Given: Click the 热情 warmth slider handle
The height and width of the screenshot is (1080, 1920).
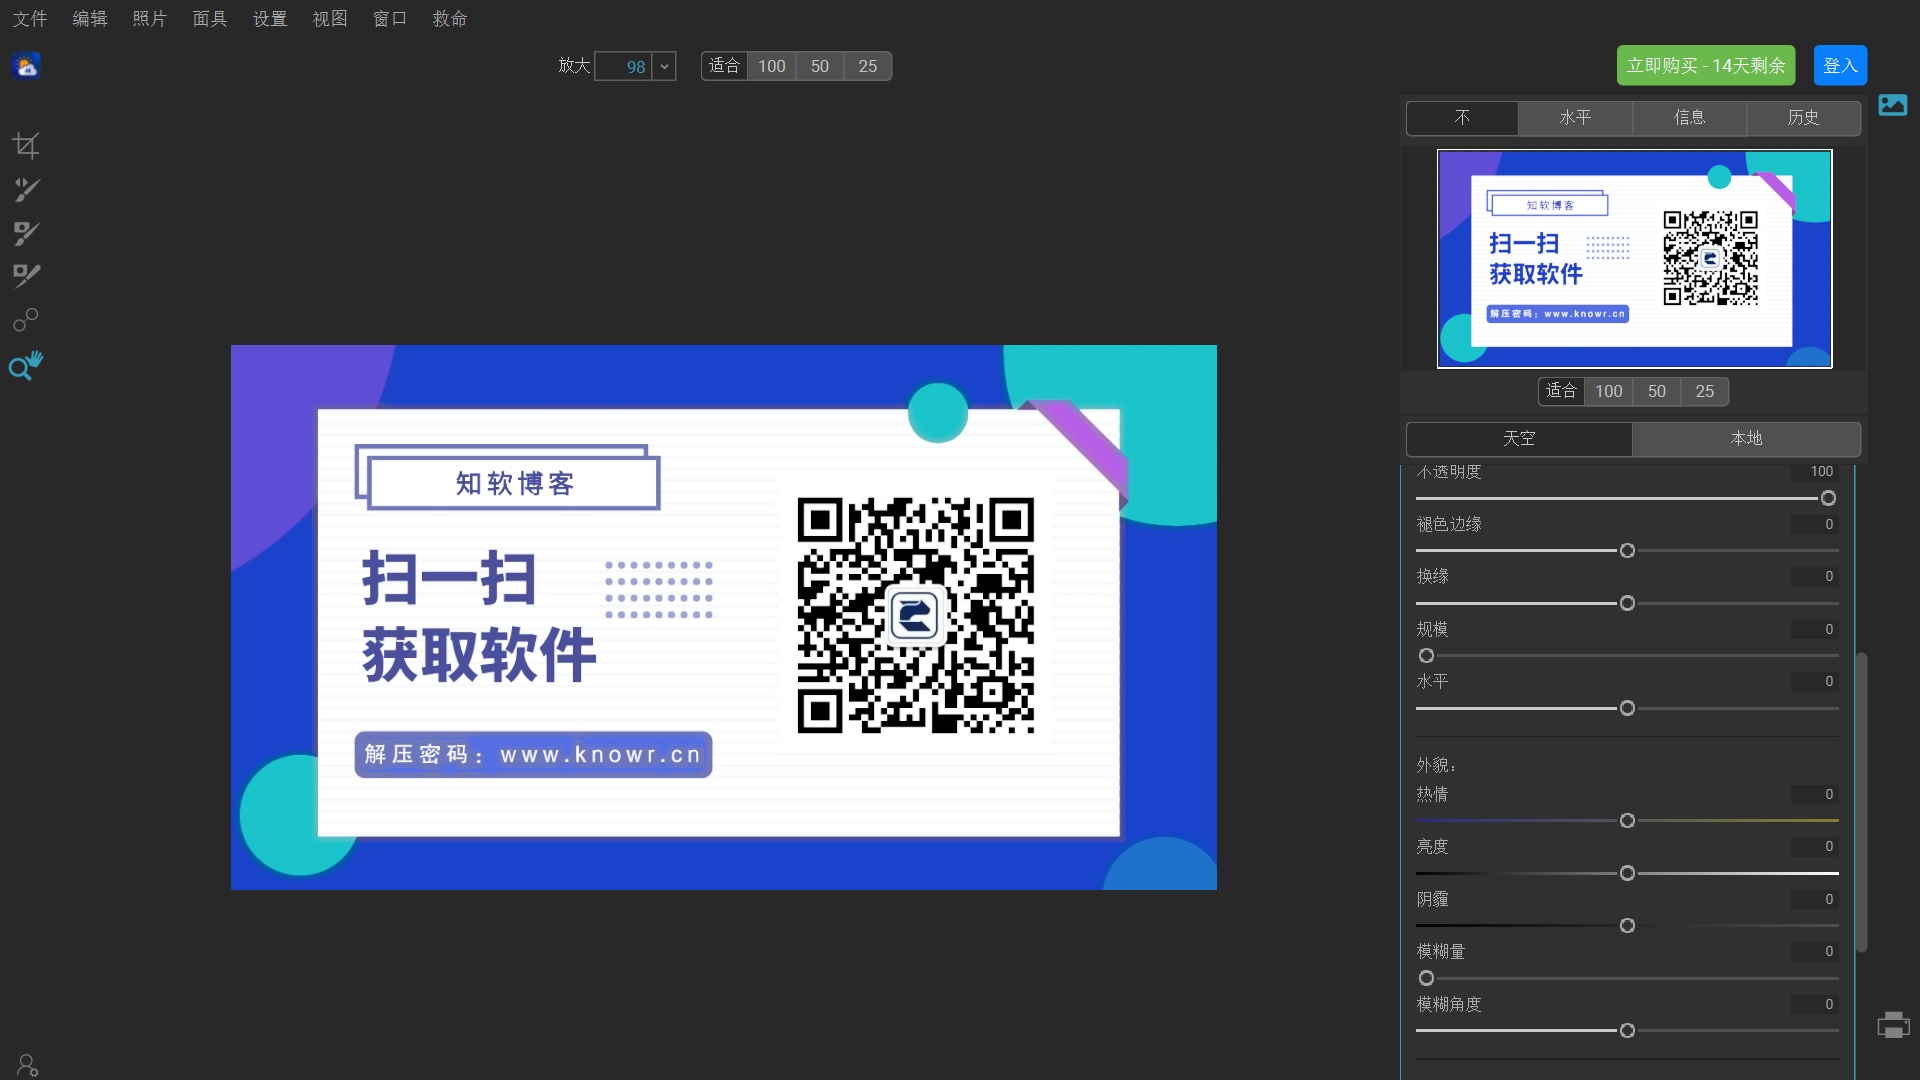Looking at the screenshot, I should coord(1628,821).
